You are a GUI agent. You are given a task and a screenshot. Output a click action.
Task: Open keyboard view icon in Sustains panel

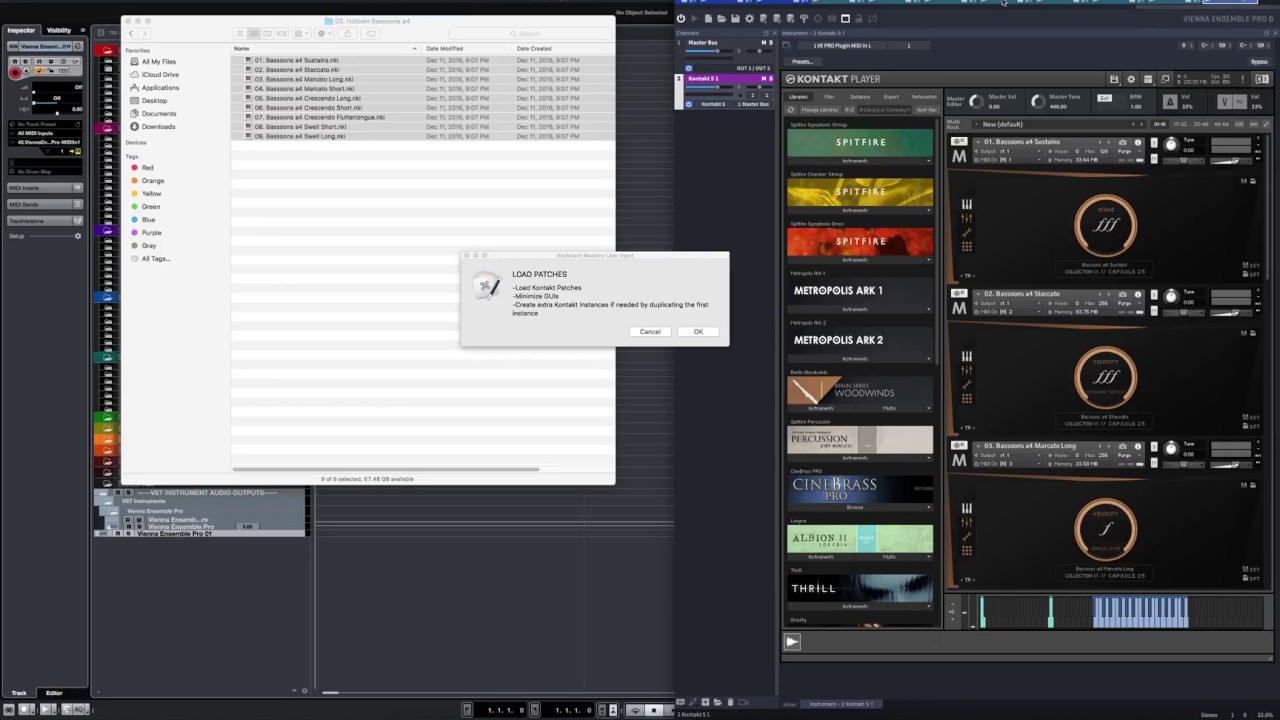[966, 205]
